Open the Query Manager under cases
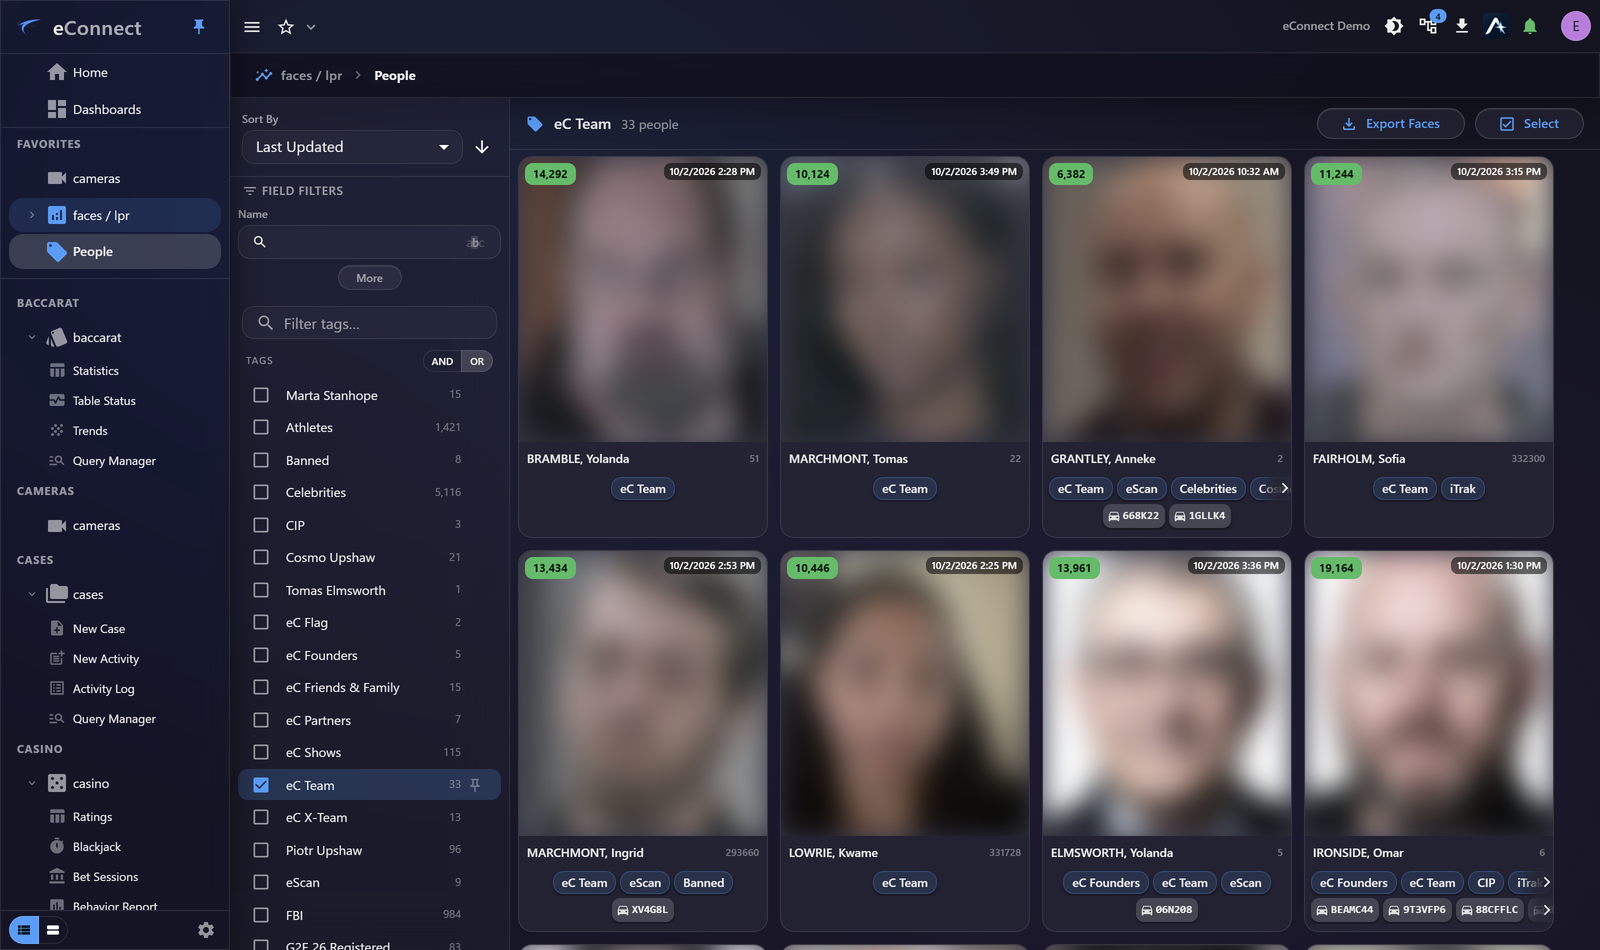 pos(115,718)
